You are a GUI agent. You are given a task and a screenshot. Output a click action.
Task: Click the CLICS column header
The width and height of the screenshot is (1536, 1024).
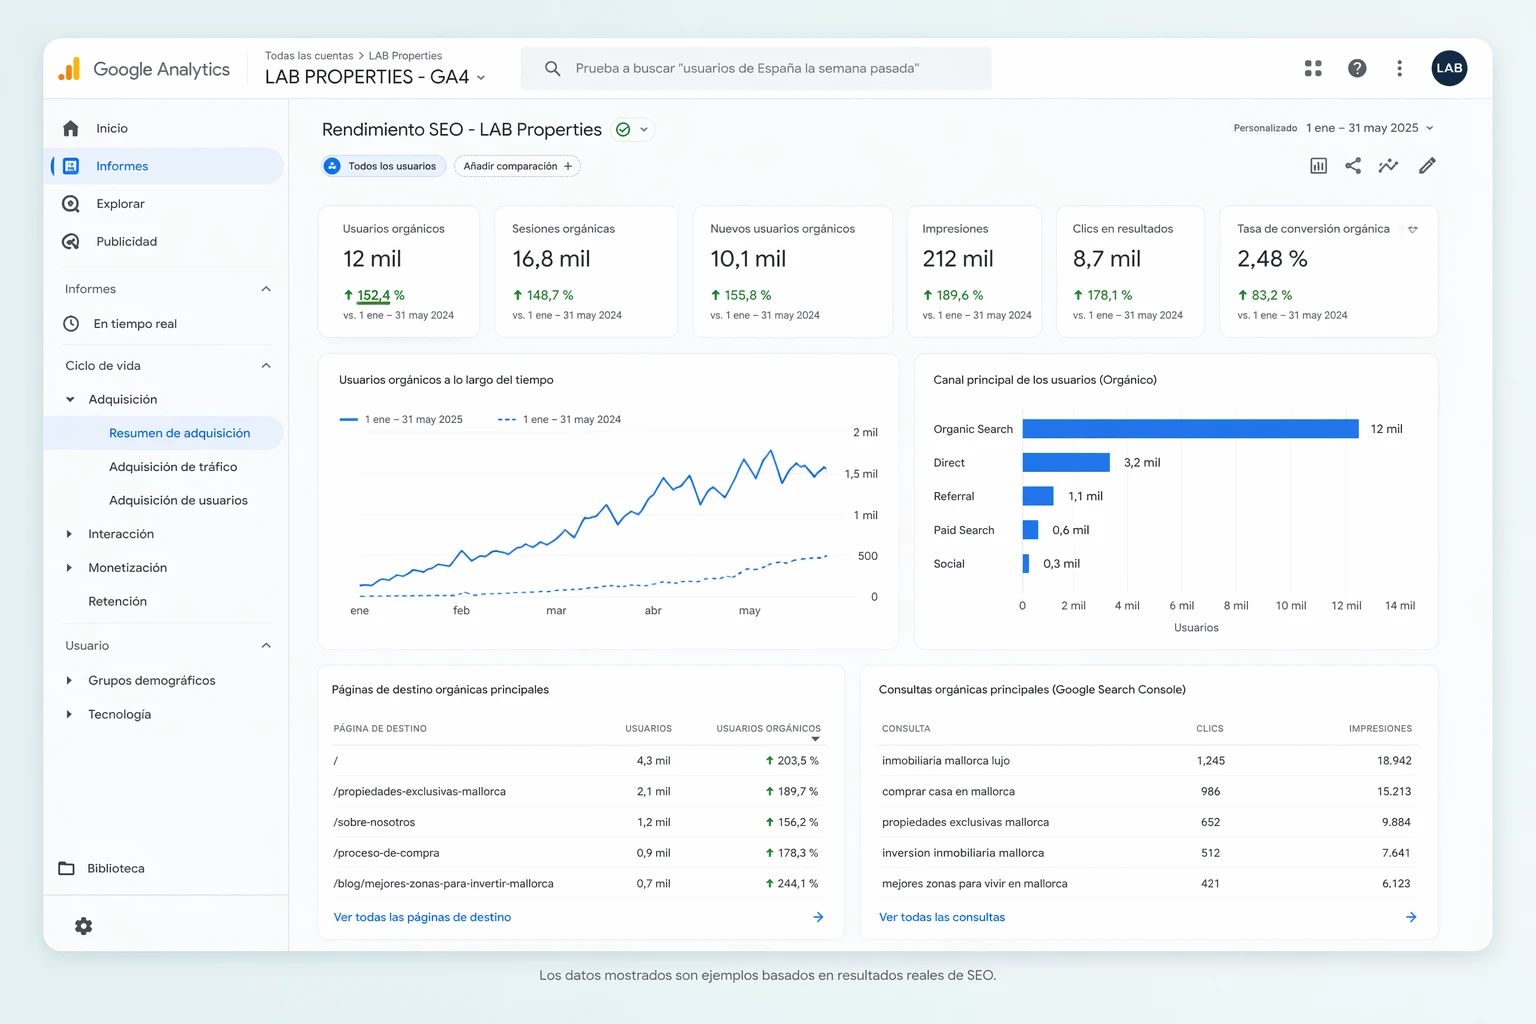point(1210,729)
